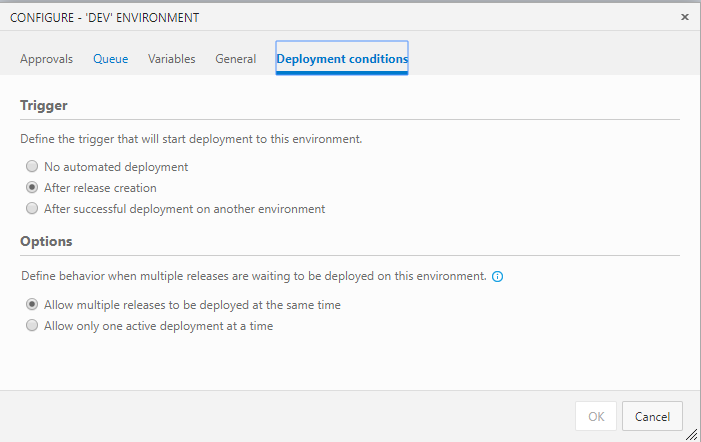Click the 'Define the trigger' description text
Image resolution: width=701 pixels, height=442 pixels.
pos(191,139)
